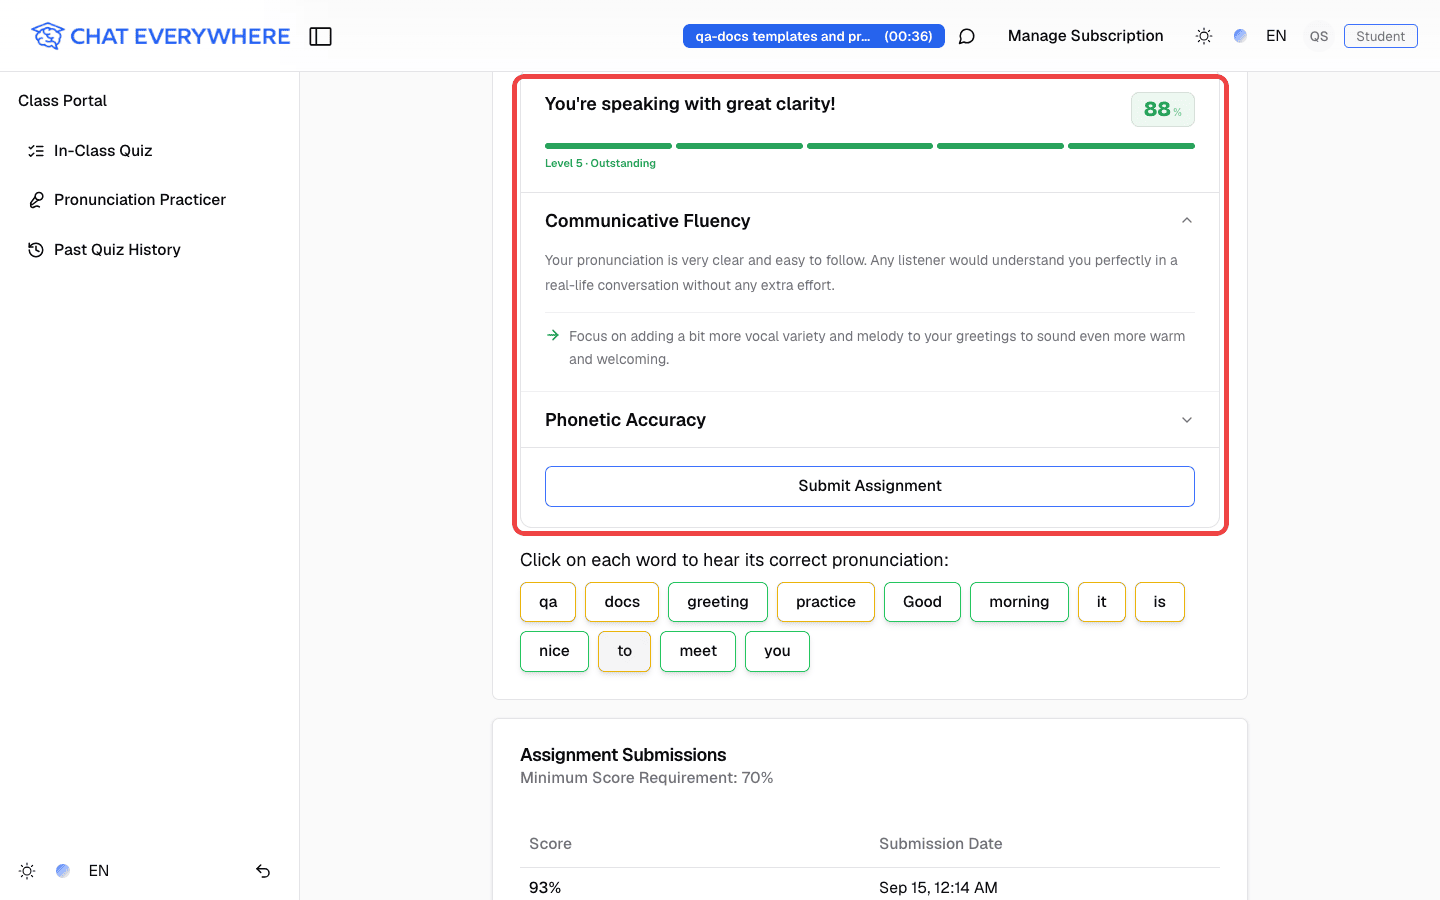
Task: Click the Assignment Submissions heading
Action: point(623,755)
